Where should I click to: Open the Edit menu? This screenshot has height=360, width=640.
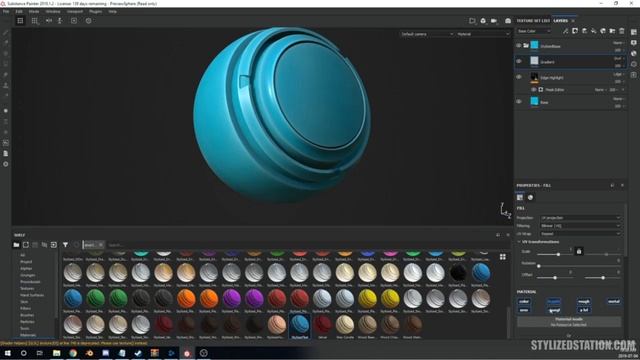19,11
